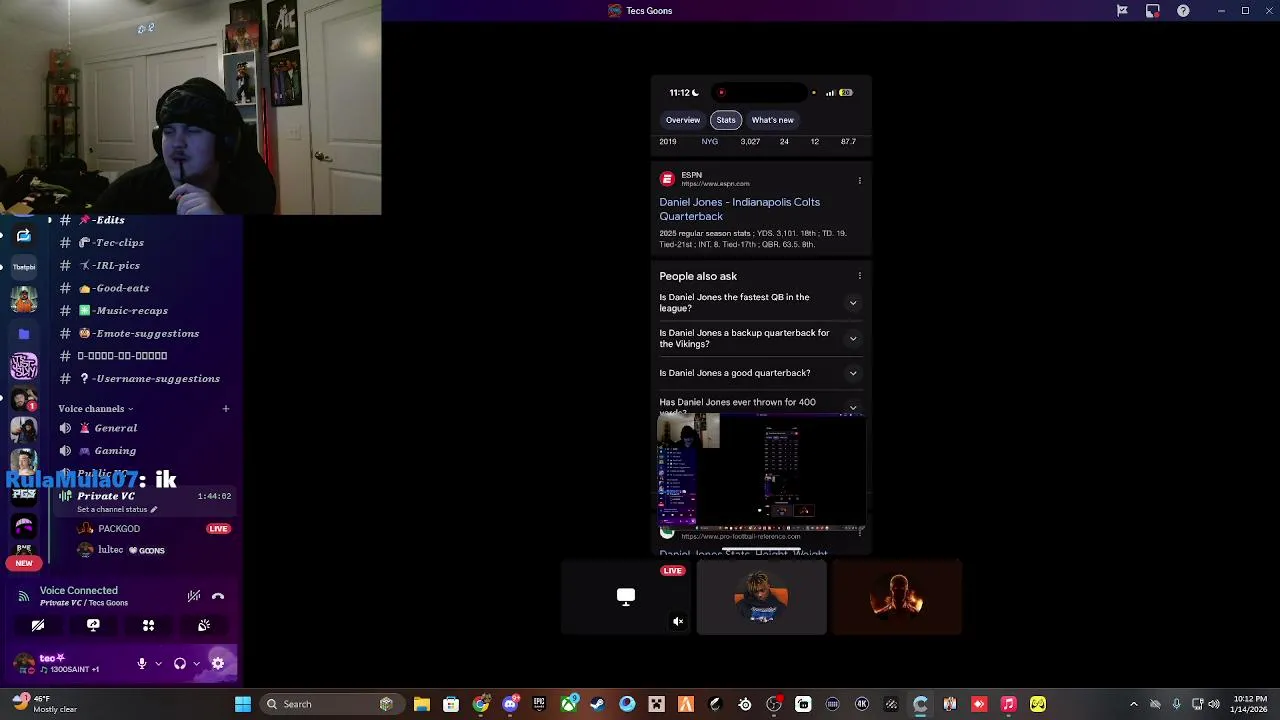The height and width of the screenshot is (720, 1280).
Task: Launch Epic Games from taskbar
Action: tap(539, 704)
